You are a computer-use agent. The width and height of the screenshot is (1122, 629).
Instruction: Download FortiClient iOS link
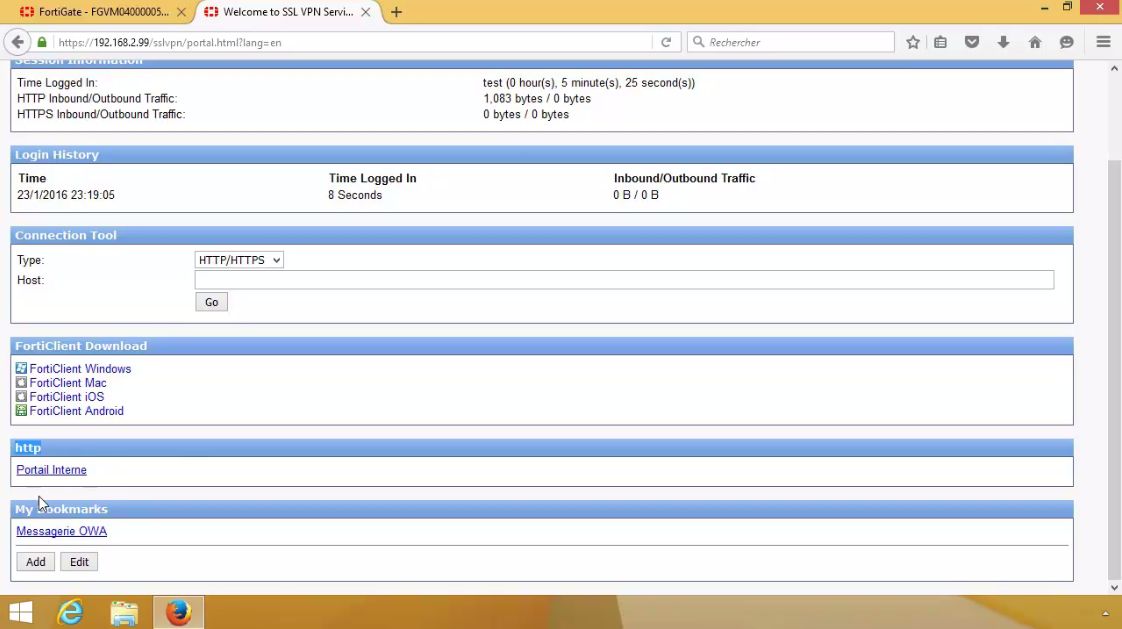67,396
